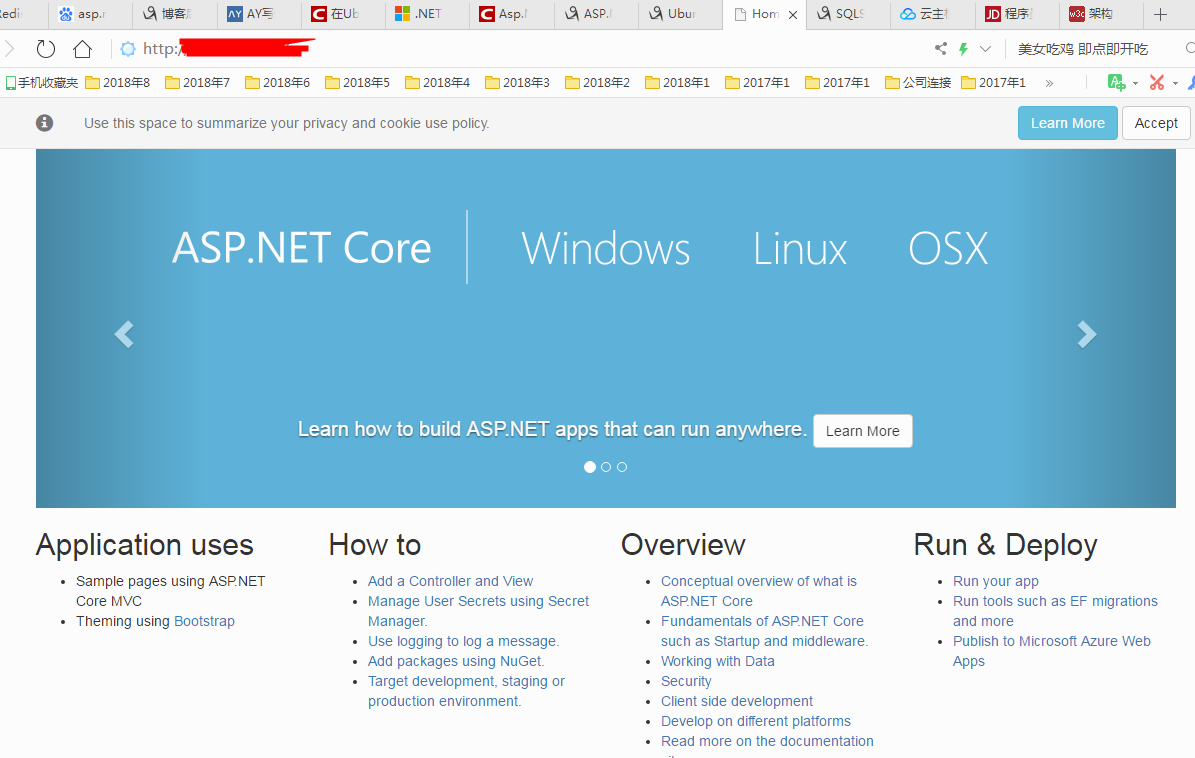Open the translate icon's dropdown arrow

point(1136,83)
